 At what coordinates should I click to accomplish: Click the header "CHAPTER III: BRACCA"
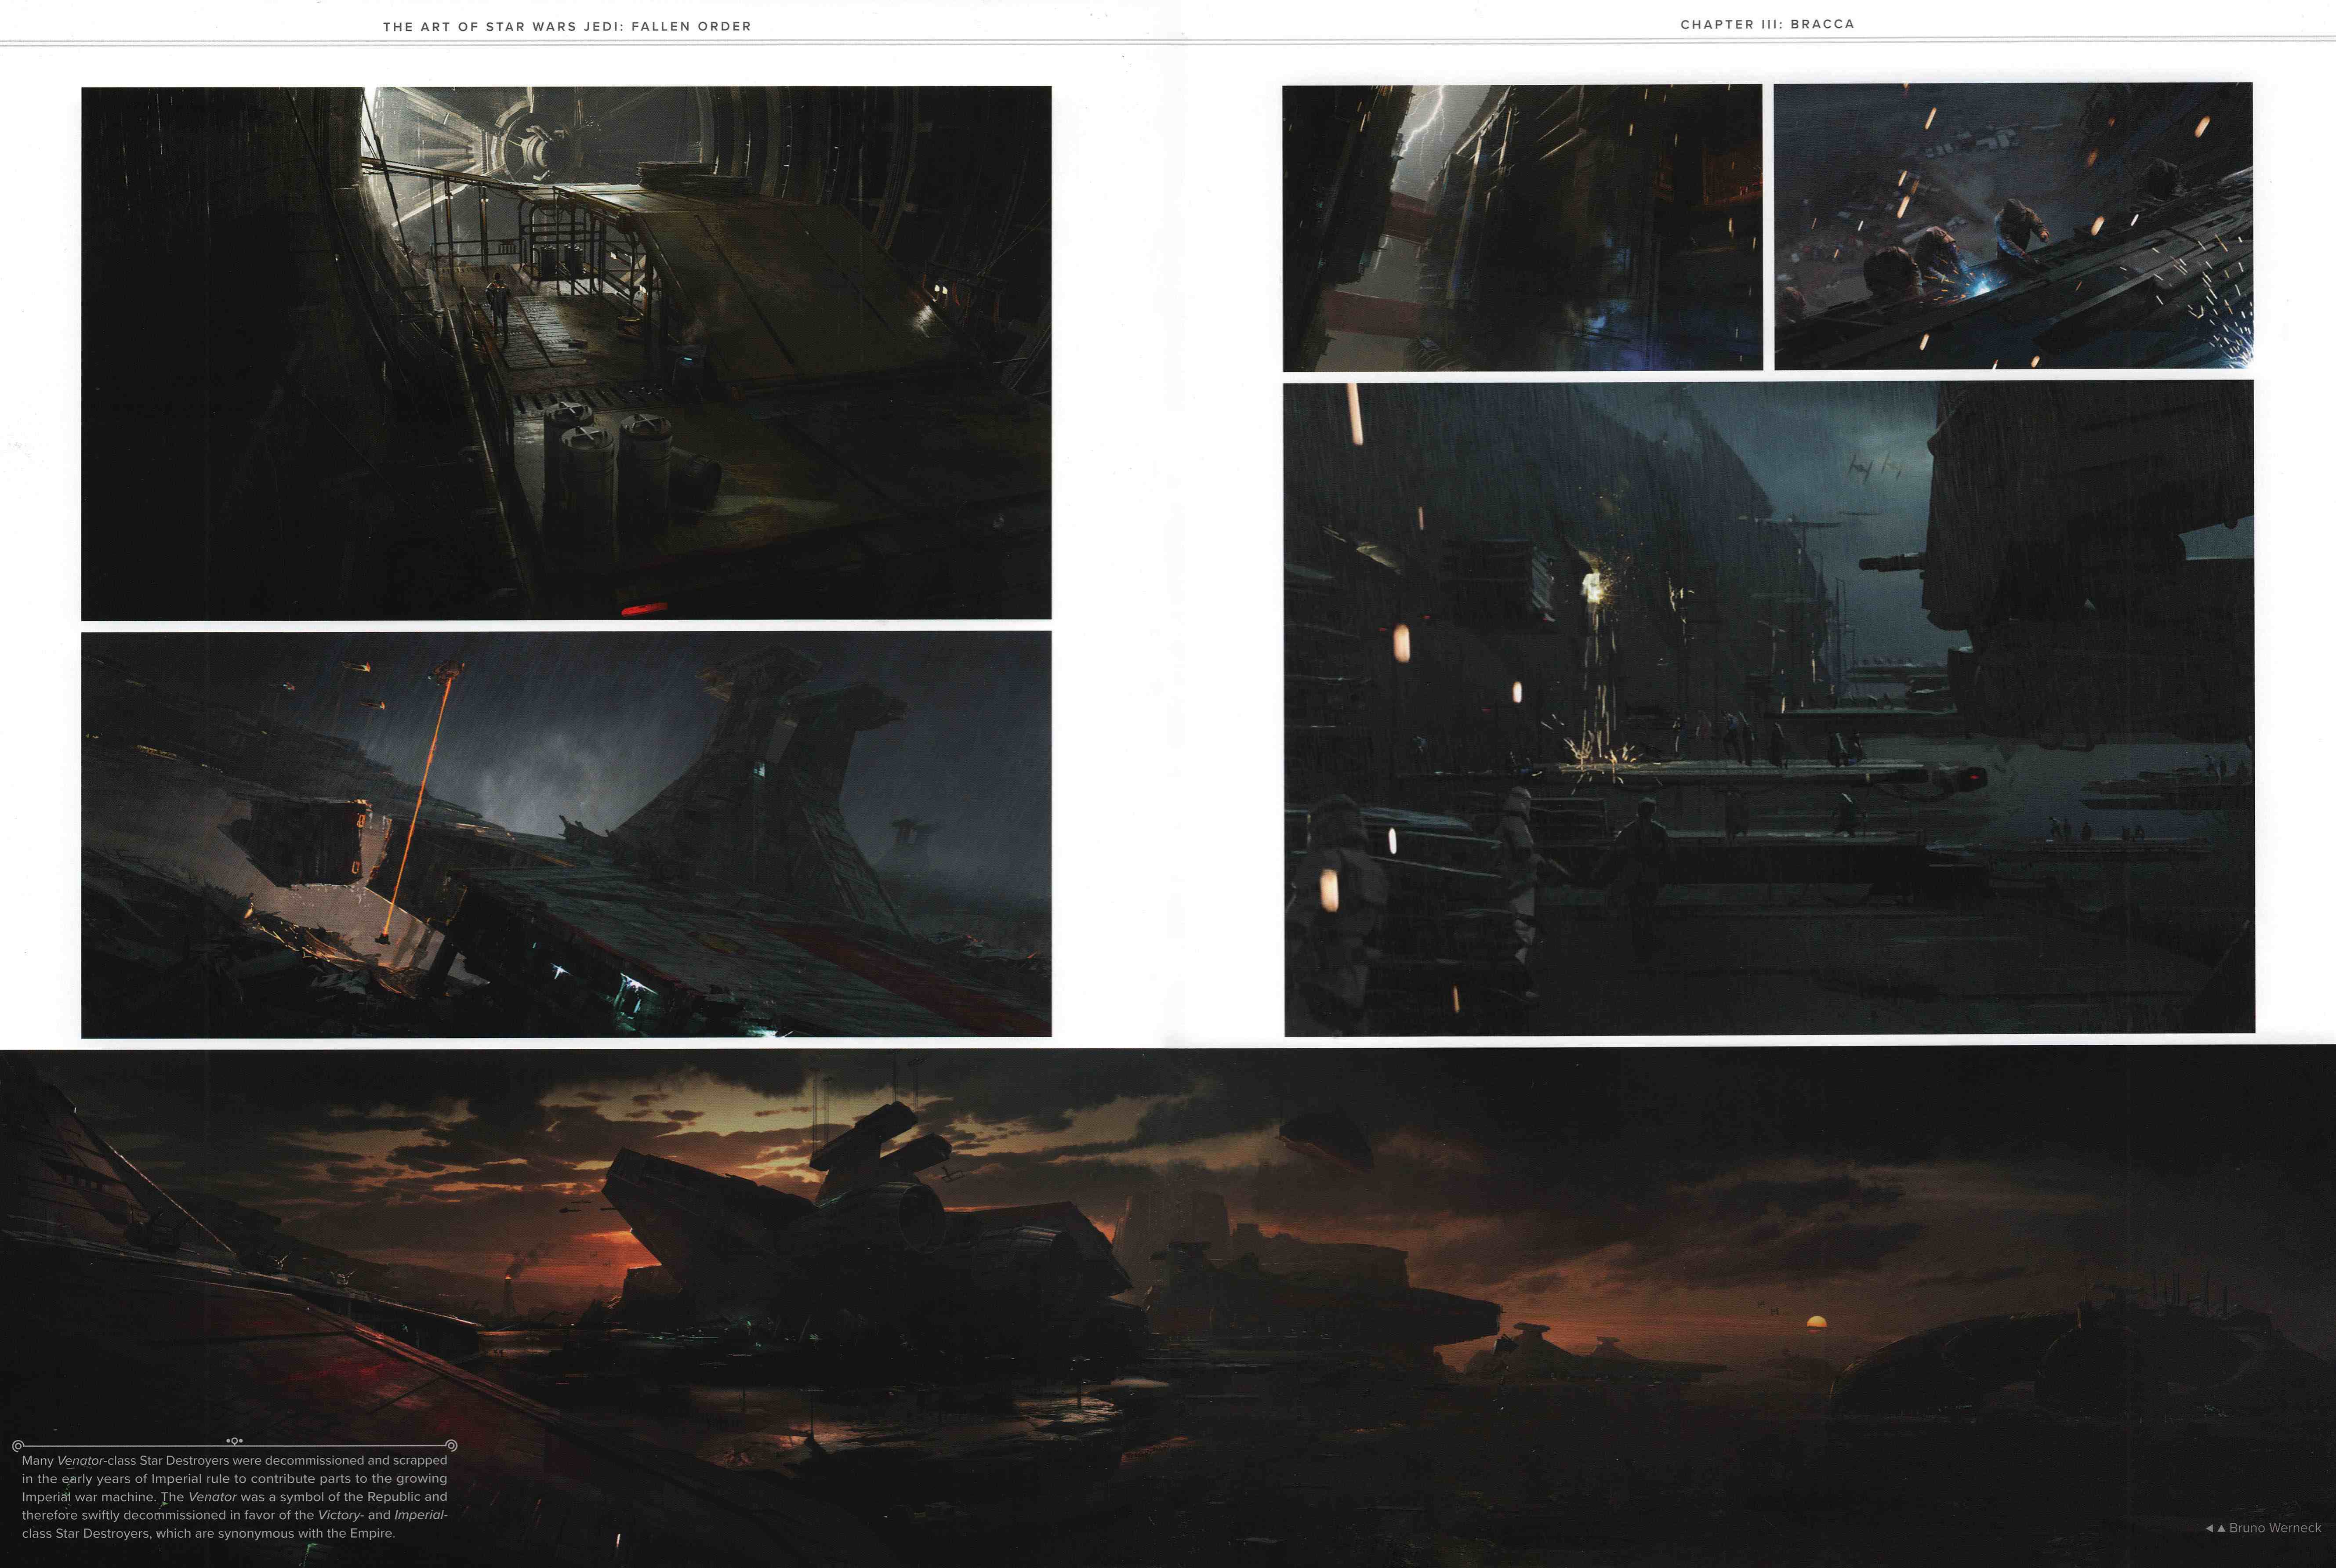click(1767, 24)
